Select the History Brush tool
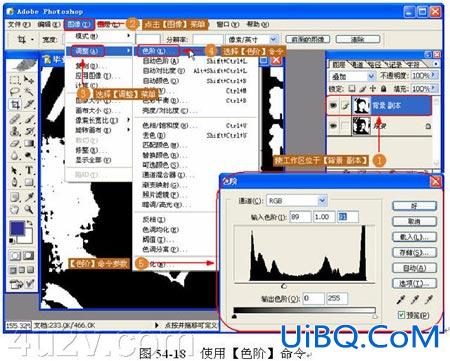This screenshot has width=450, height=361. click(29, 131)
